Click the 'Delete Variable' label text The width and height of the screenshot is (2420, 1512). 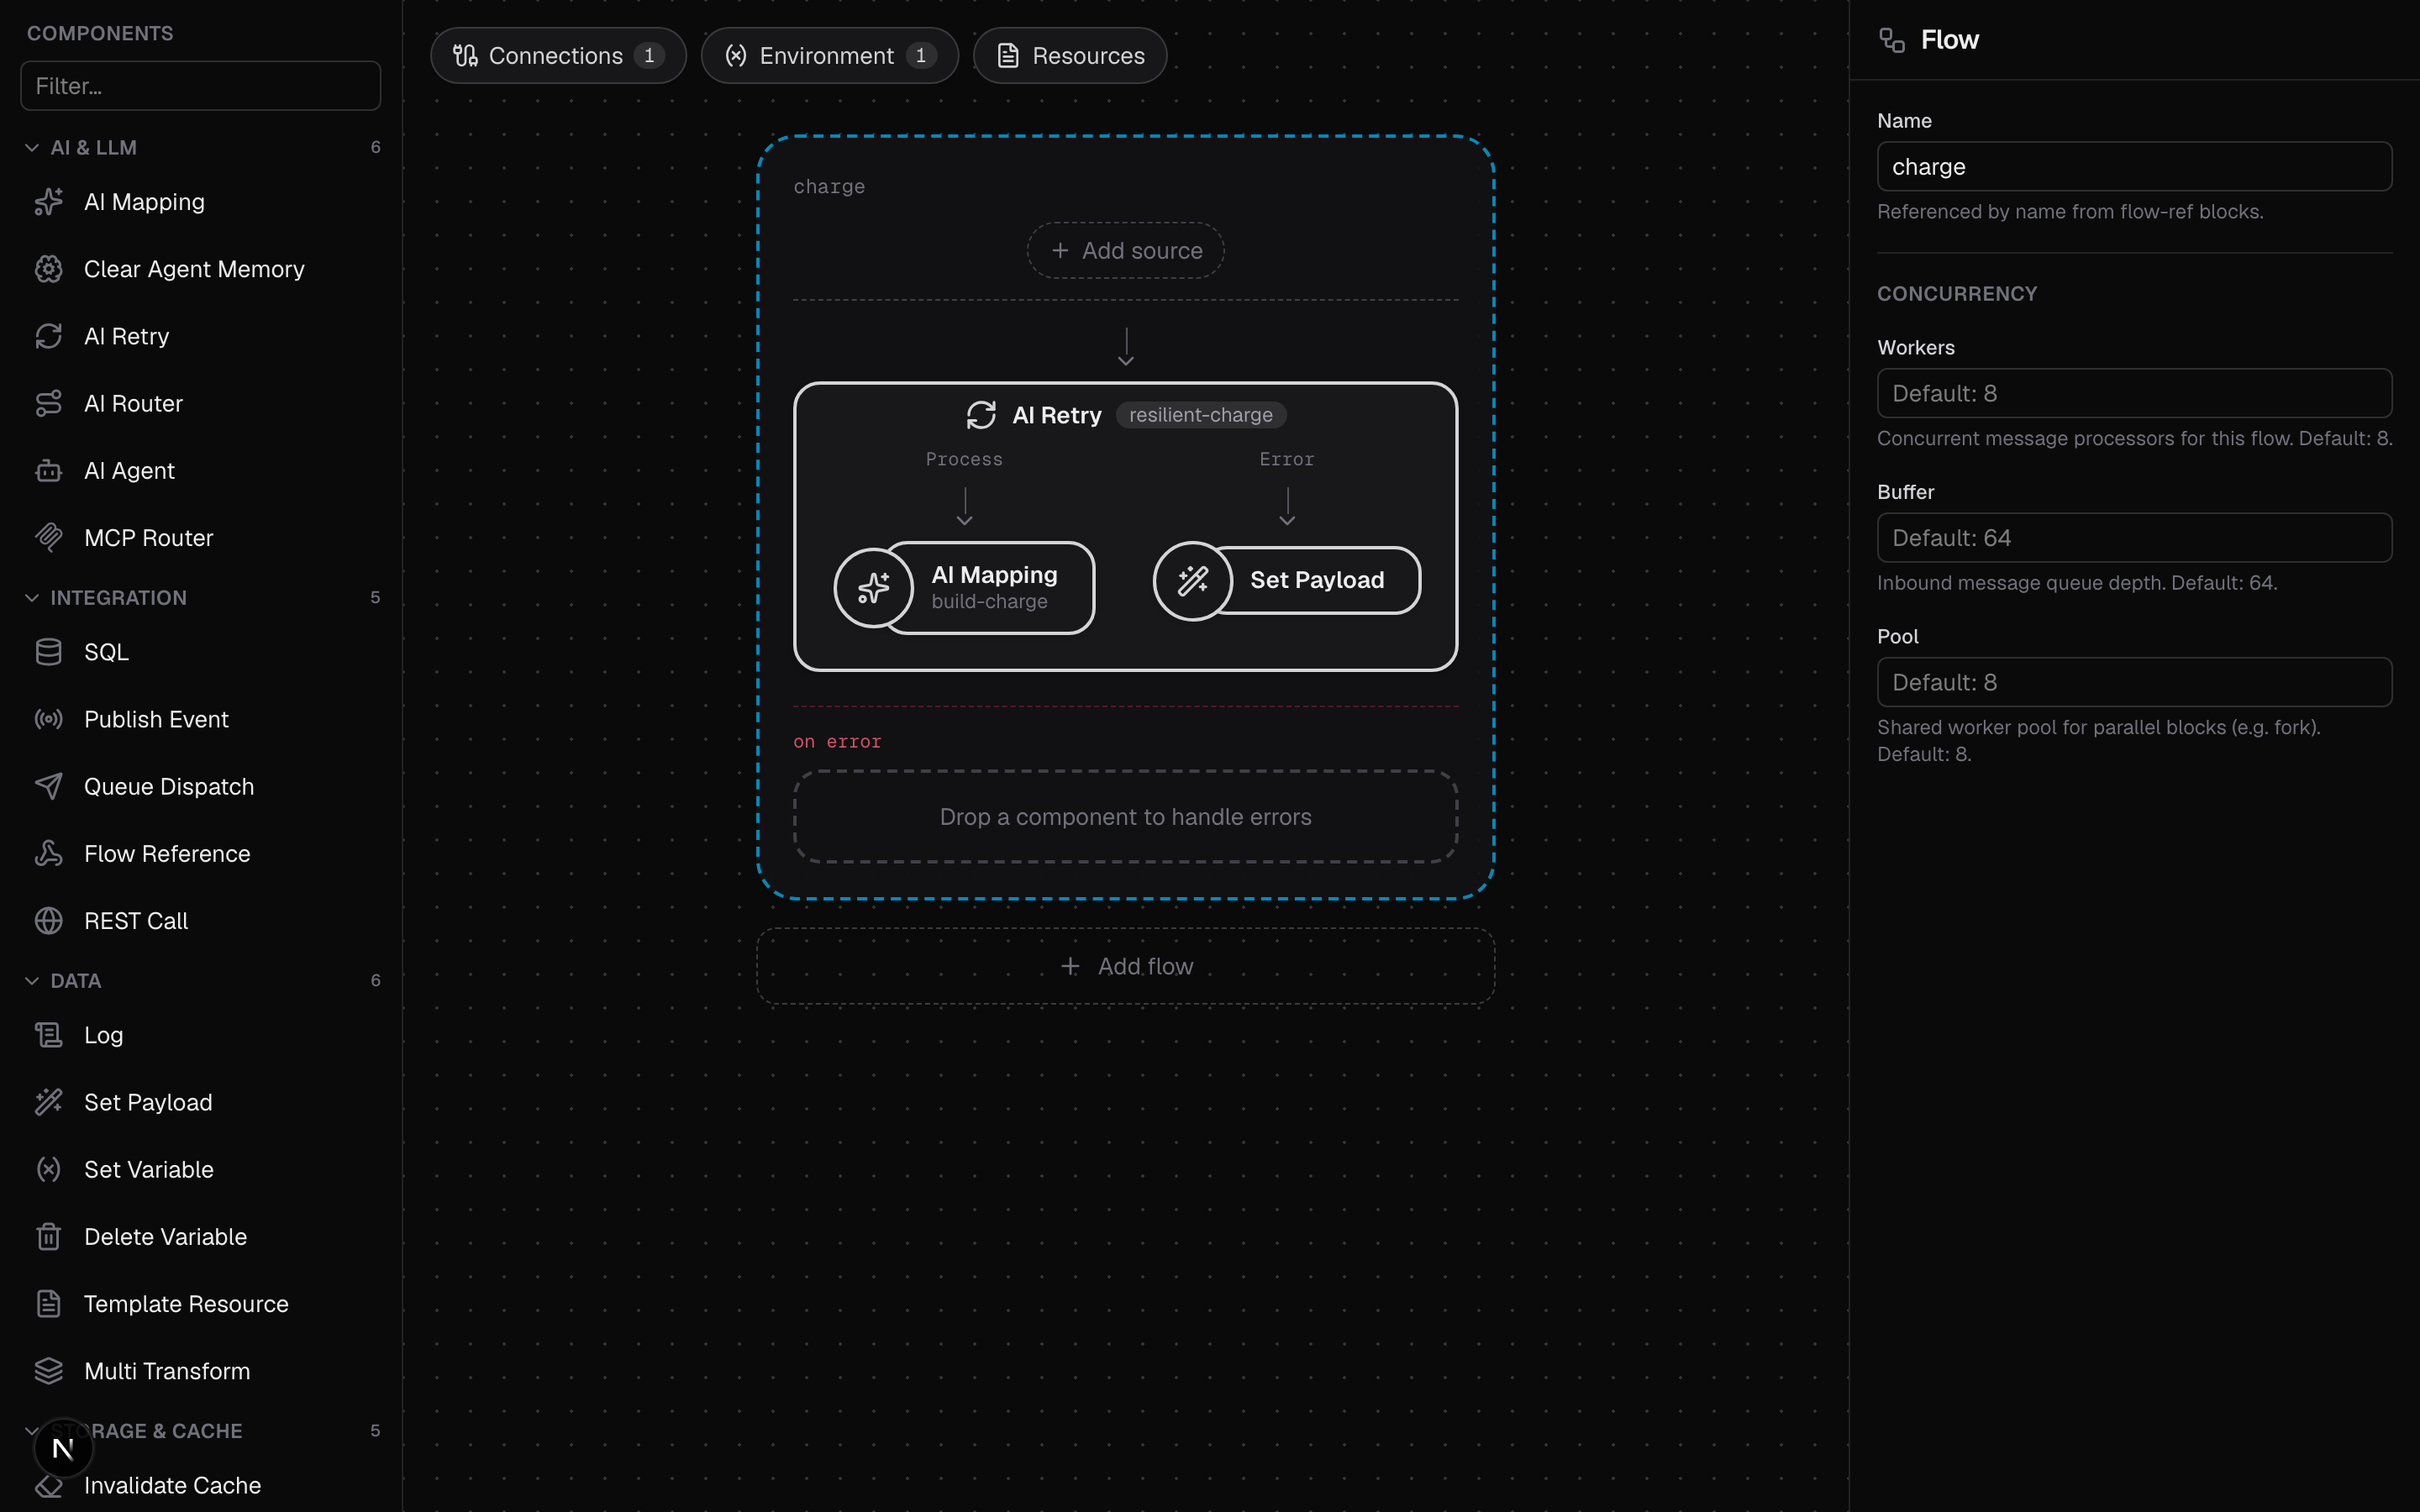[x=165, y=1237]
